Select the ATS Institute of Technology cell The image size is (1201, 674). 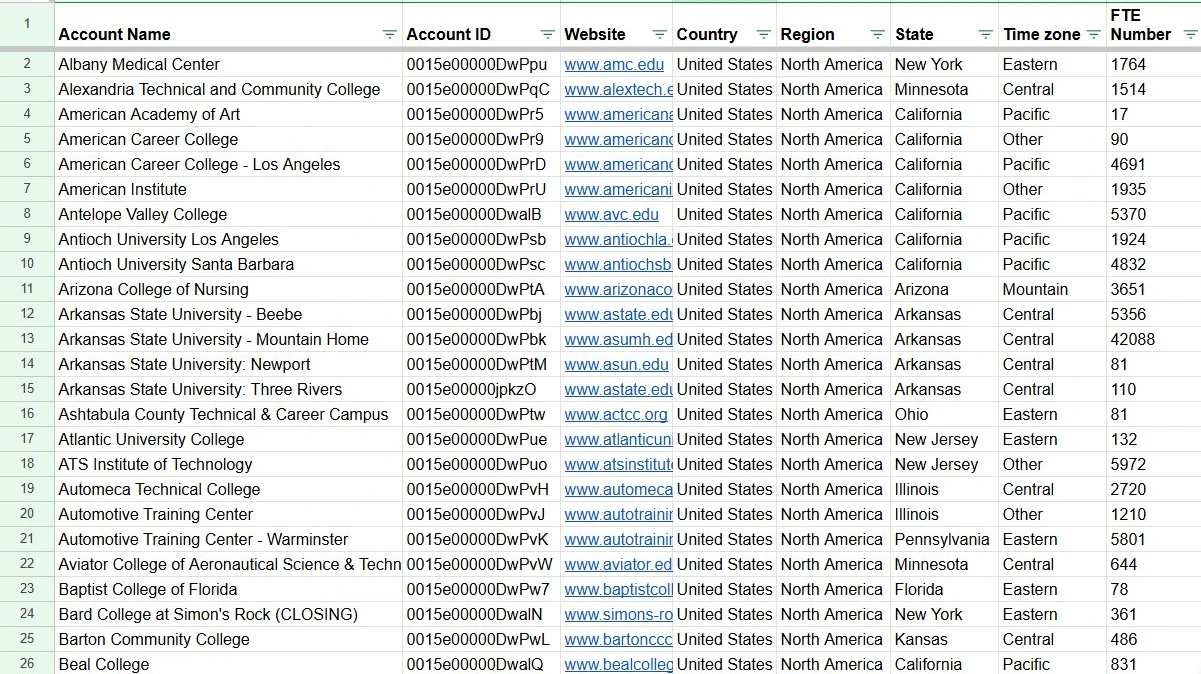tap(228, 464)
